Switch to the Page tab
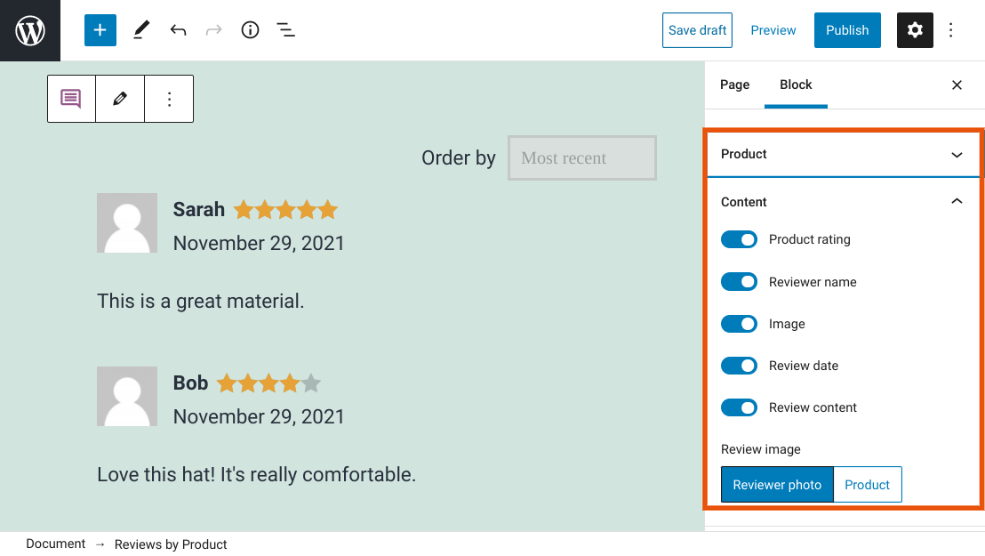This screenshot has width=985, height=556. (735, 85)
